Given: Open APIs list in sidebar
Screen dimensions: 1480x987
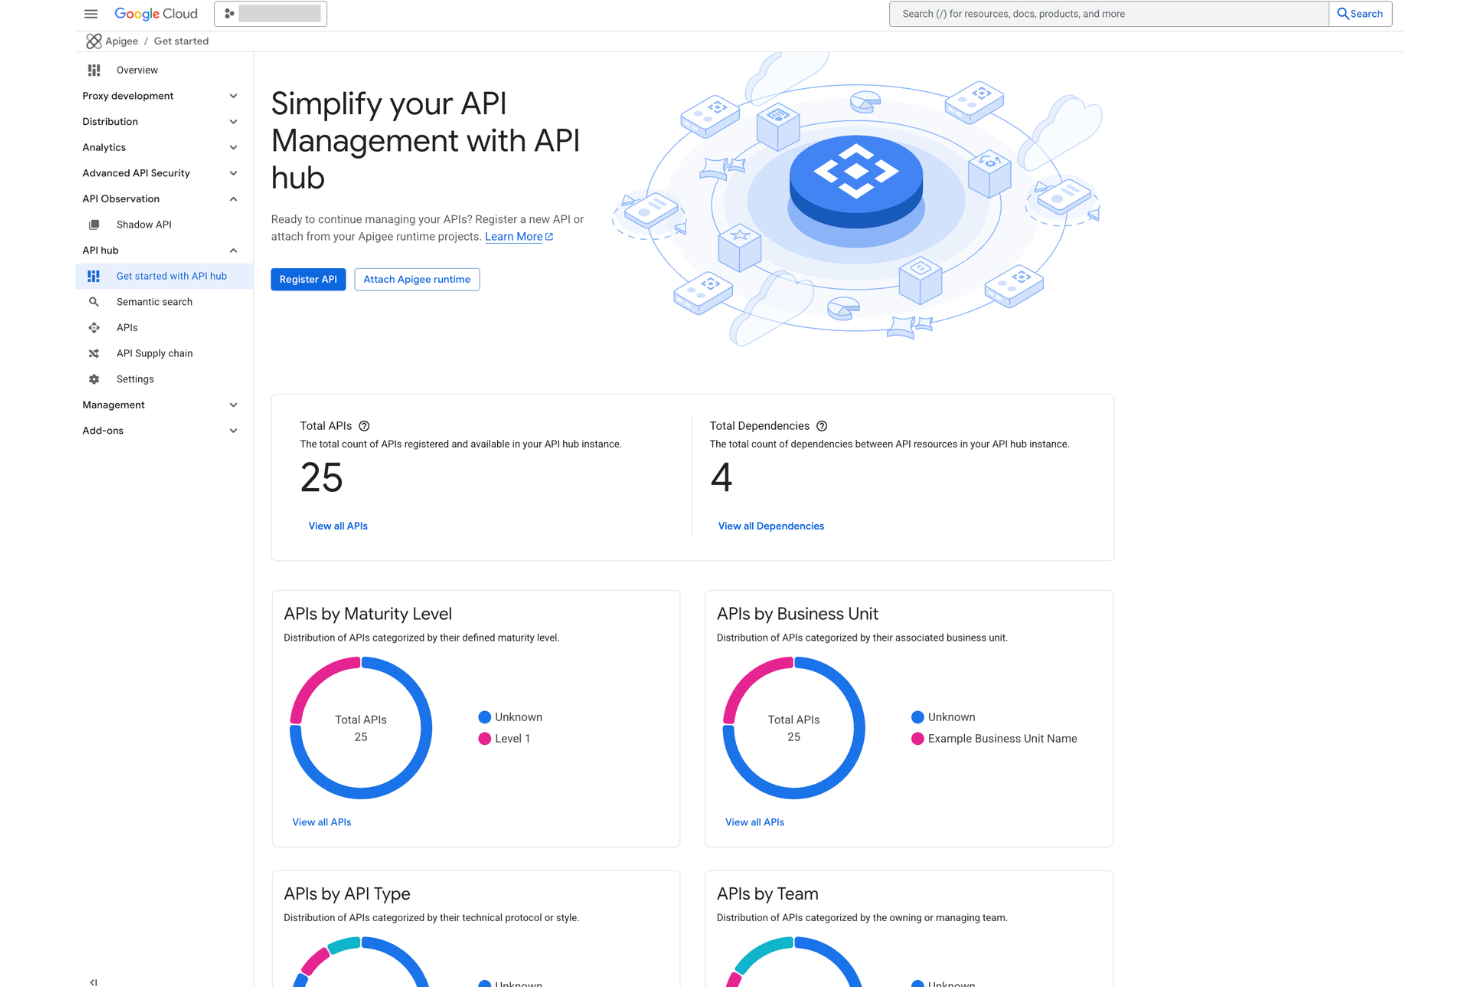Looking at the screenshot, I should [127, 328].
